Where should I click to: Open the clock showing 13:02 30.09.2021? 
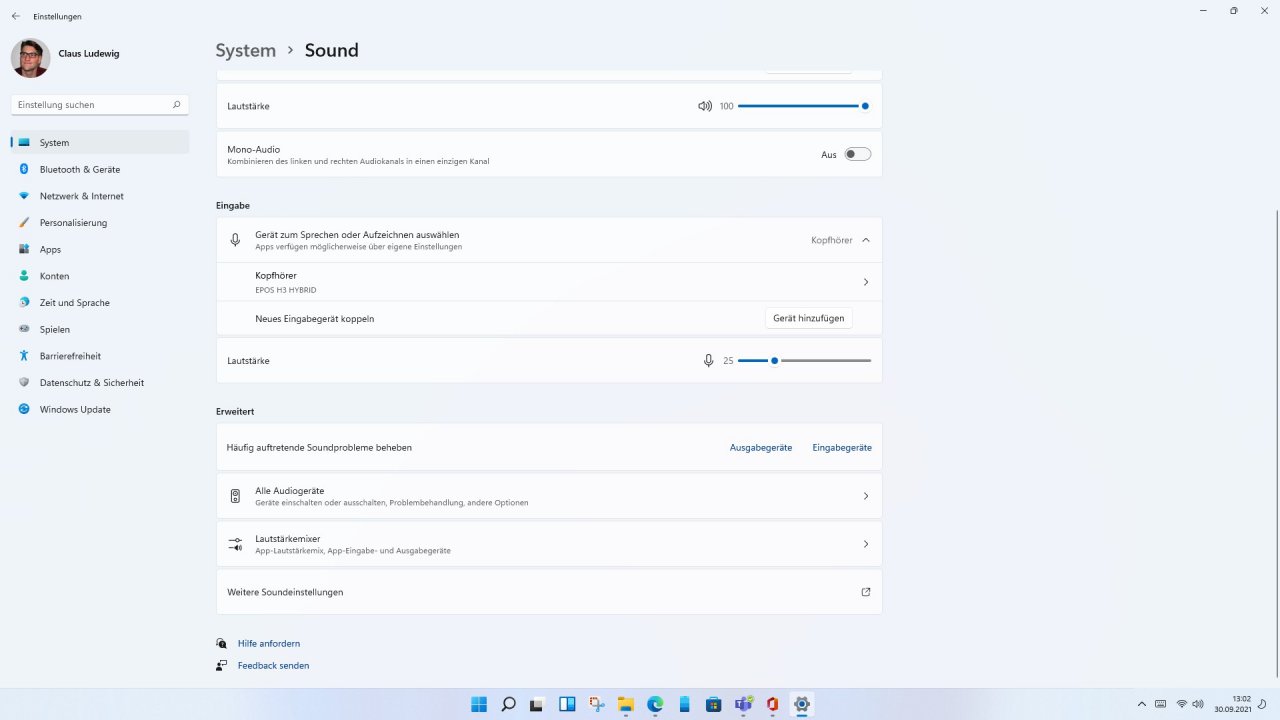[1232, 704]
